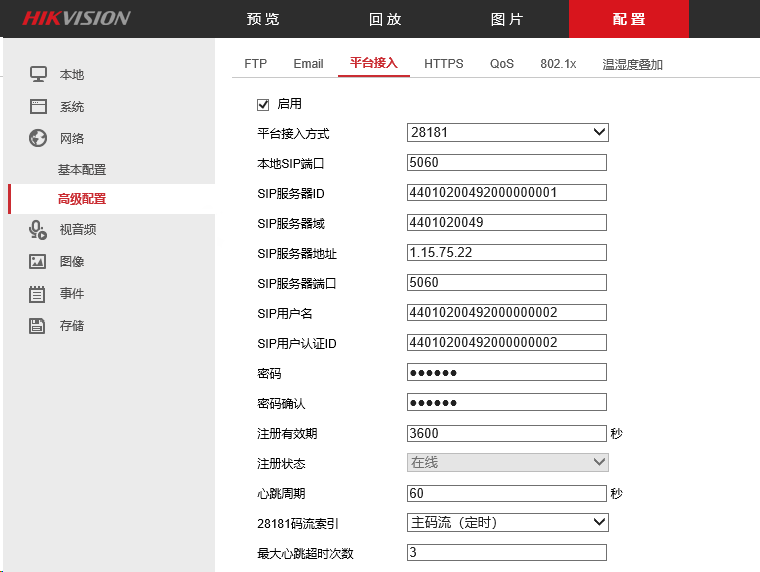This screenshot has width=760, height=572.
Task: Expand the 28181码流索引 dropdown
Action: tap(507, 522)
